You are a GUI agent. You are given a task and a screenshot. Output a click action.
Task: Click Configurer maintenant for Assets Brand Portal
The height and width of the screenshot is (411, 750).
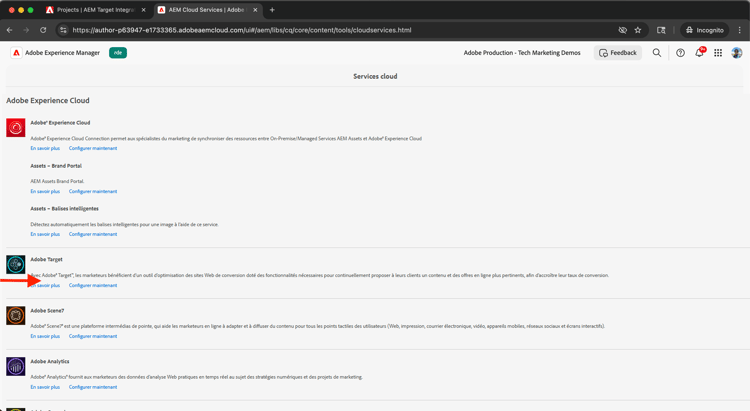[93, 191]
